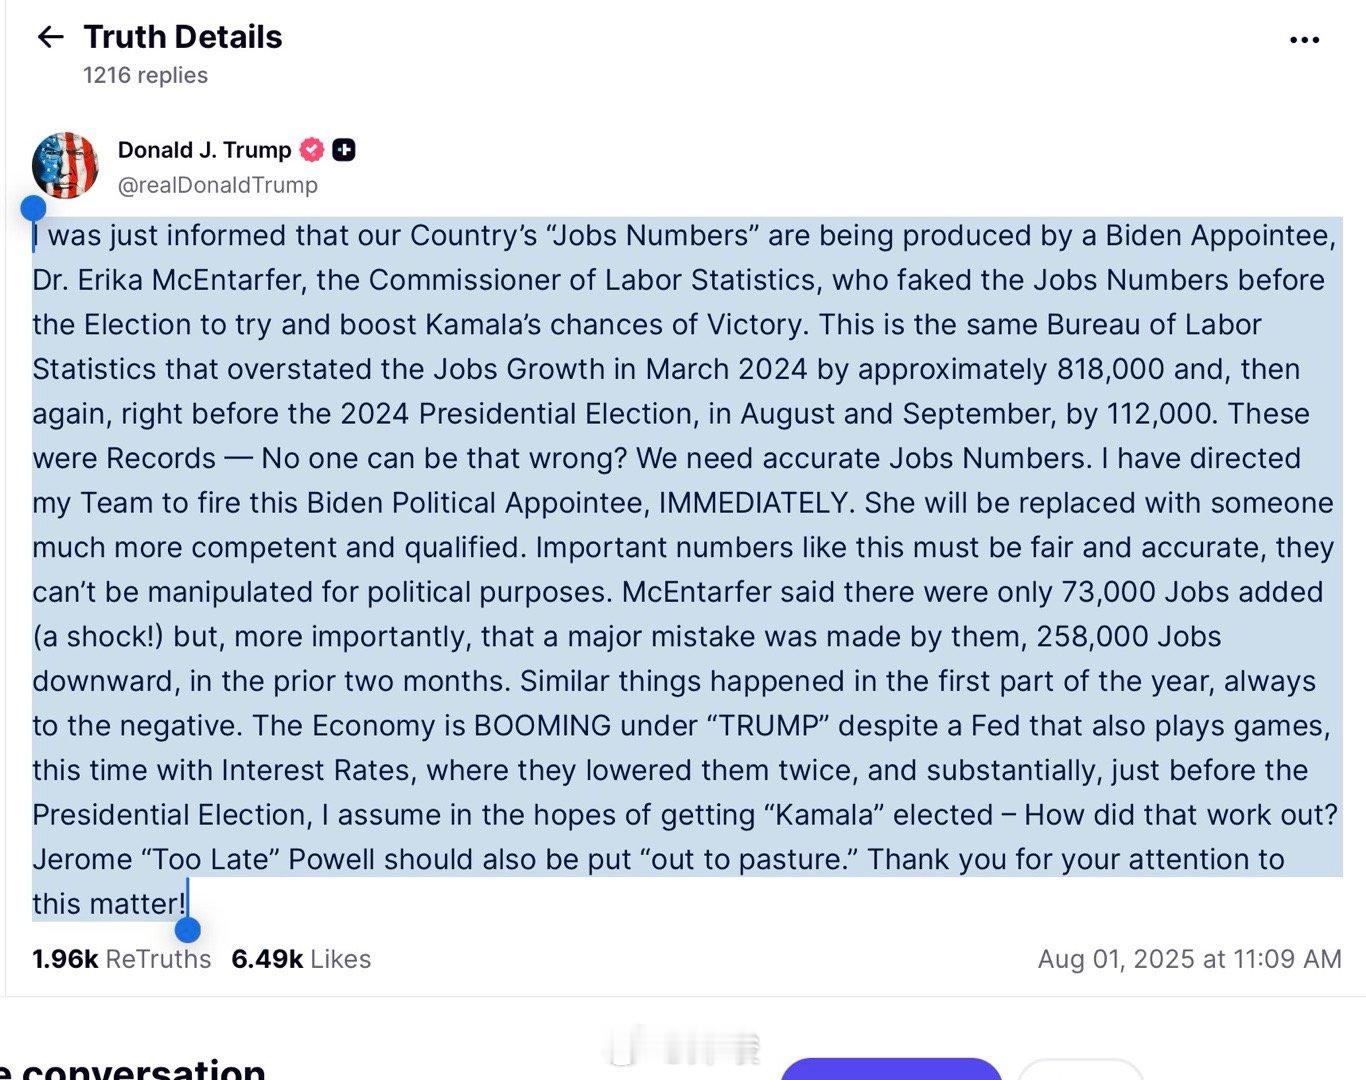1366x1080 pixels.
Task: Click the Aug 01, 2025 timestamp
Action: 1189,959
